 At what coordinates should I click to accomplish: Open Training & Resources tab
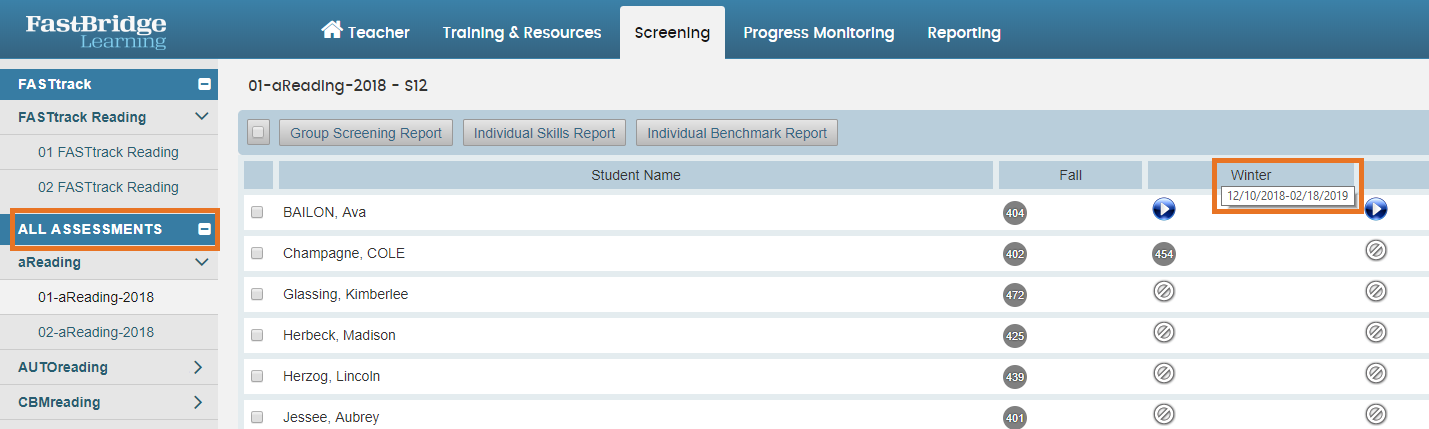click(x=522, y=32)
